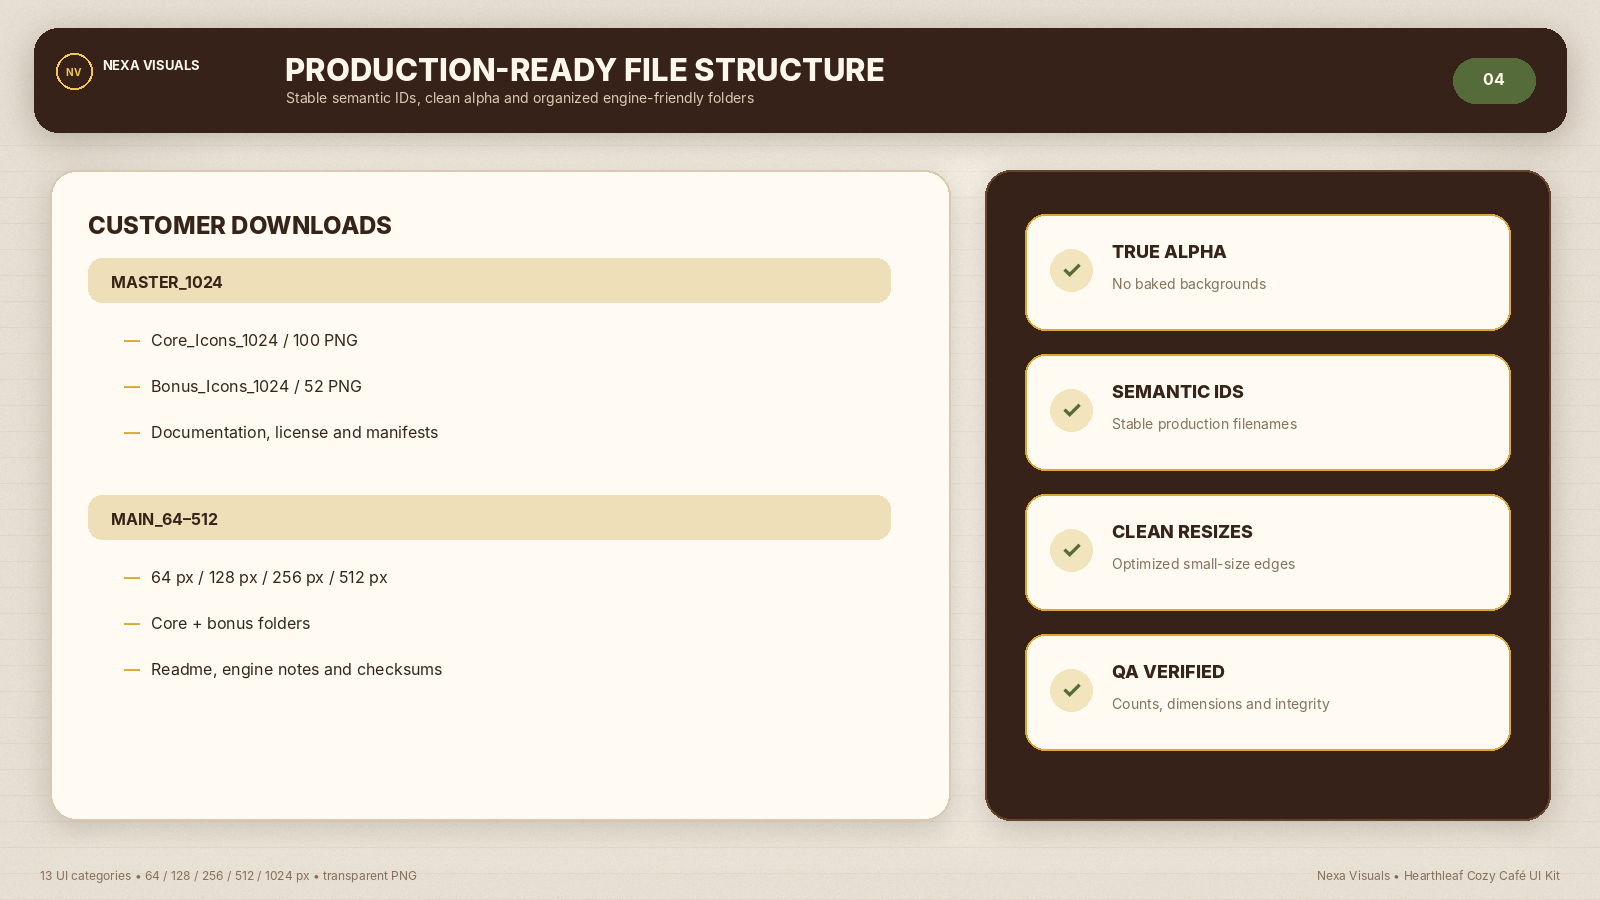1600x900 pixels.
Task: Click Documentation, license and manifests line
Action: pos(294,432)
